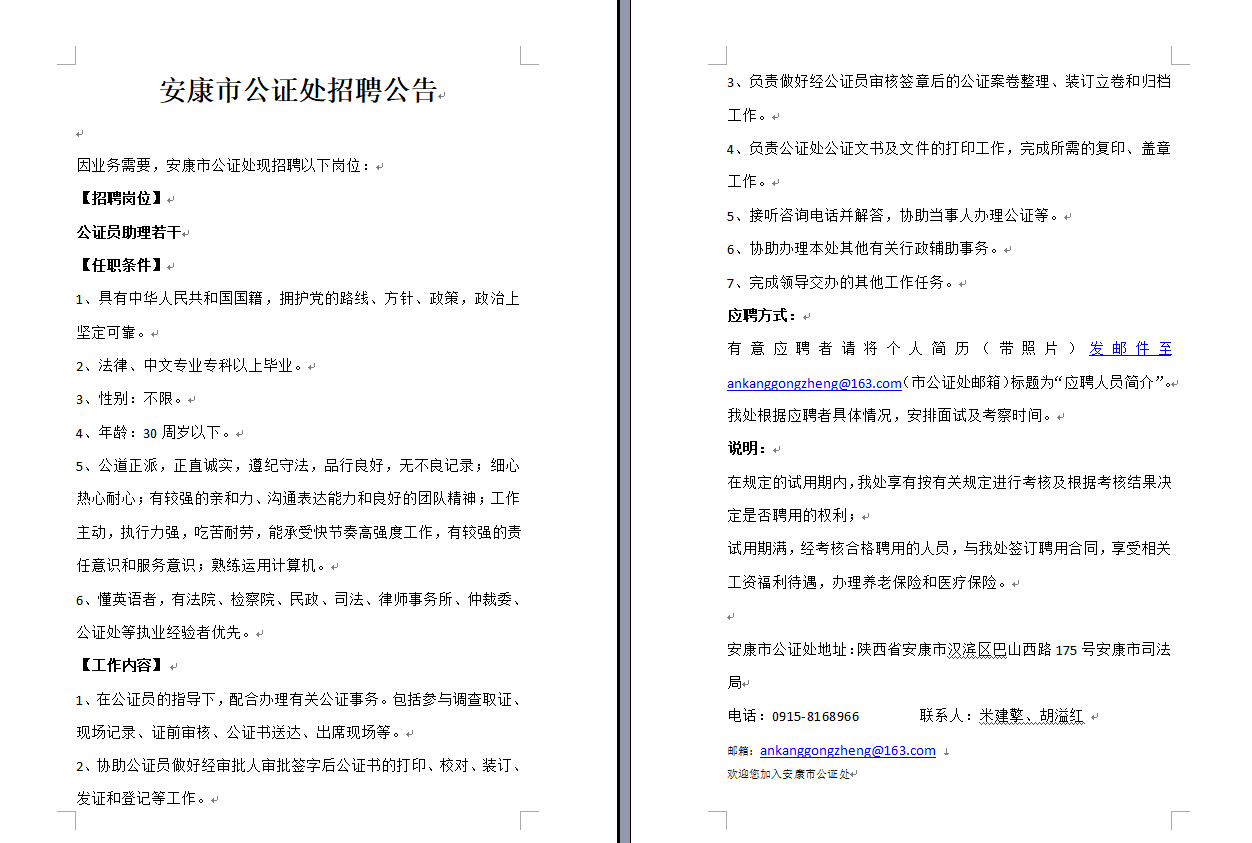Click the phone number '电话：0915-8168966'
The width and height of the screenshot is (1252, 843).
coord(793,716)
